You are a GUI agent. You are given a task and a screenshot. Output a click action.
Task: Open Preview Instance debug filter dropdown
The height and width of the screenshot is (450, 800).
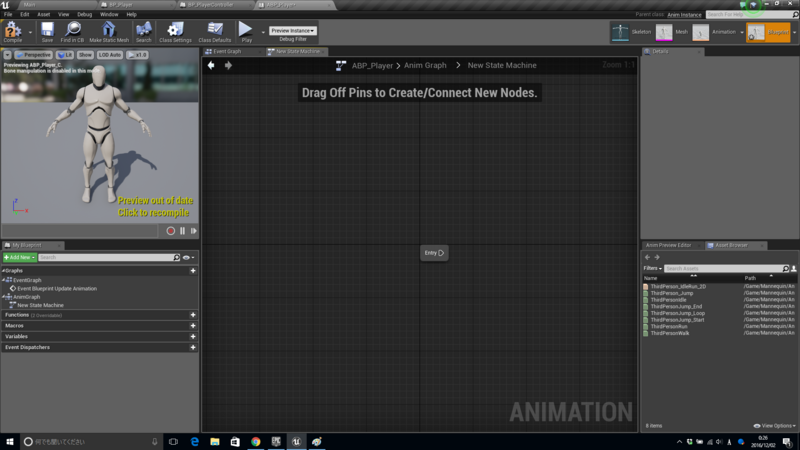pos(293,31)
